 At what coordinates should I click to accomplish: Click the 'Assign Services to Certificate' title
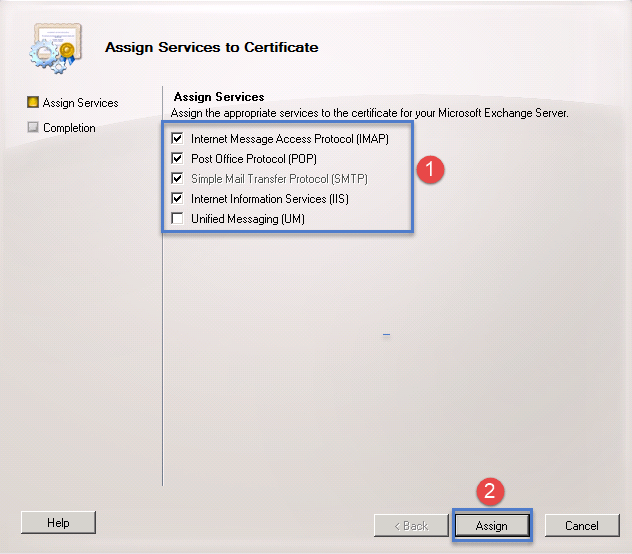(212, 47)
